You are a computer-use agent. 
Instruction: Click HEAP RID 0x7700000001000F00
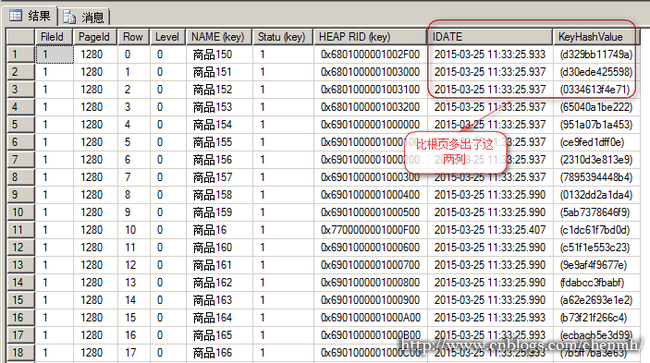(x=370, y=230)
